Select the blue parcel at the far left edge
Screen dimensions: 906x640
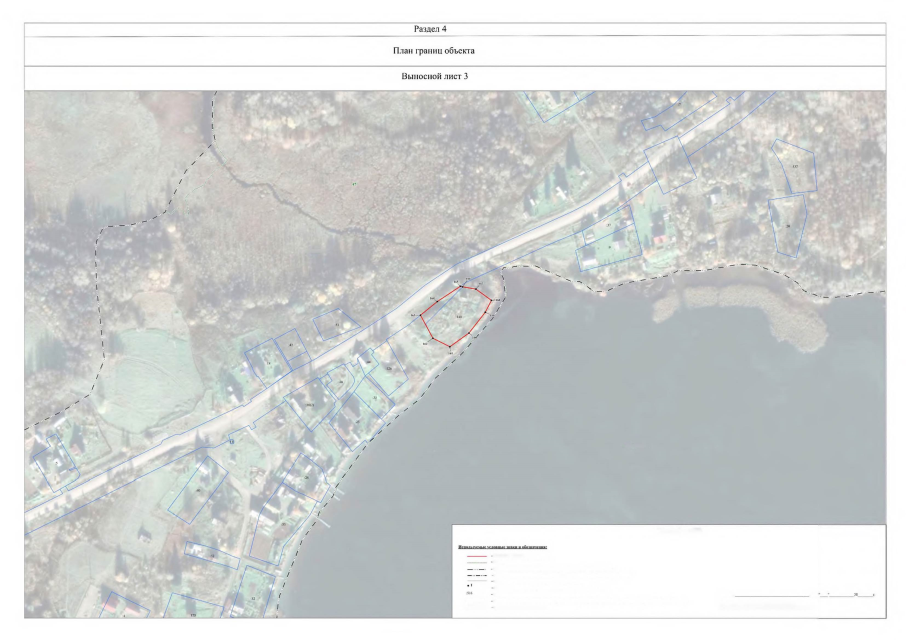55,460
